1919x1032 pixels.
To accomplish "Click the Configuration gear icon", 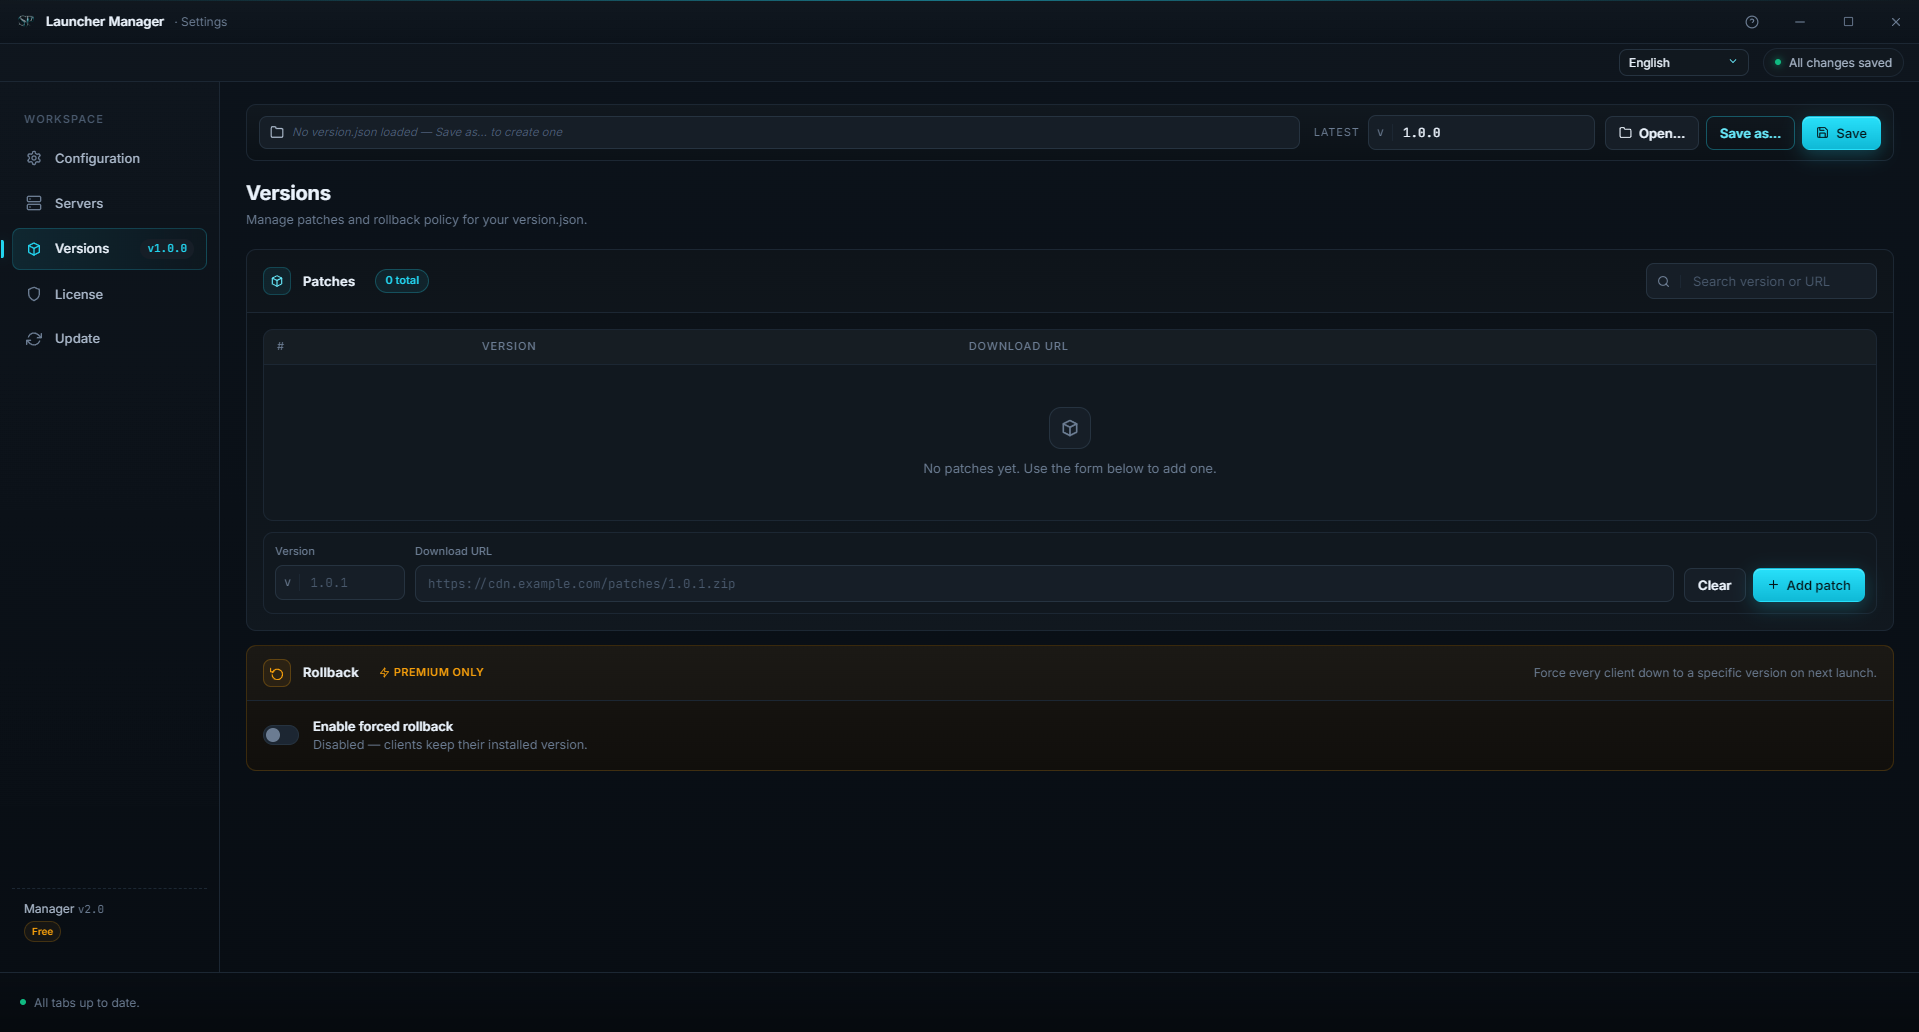I will tap(34, 158).
